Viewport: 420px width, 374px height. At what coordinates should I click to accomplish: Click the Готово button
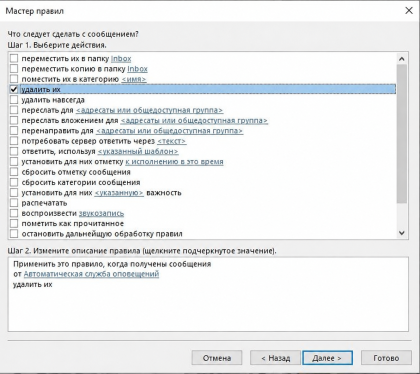pos(386,358)
